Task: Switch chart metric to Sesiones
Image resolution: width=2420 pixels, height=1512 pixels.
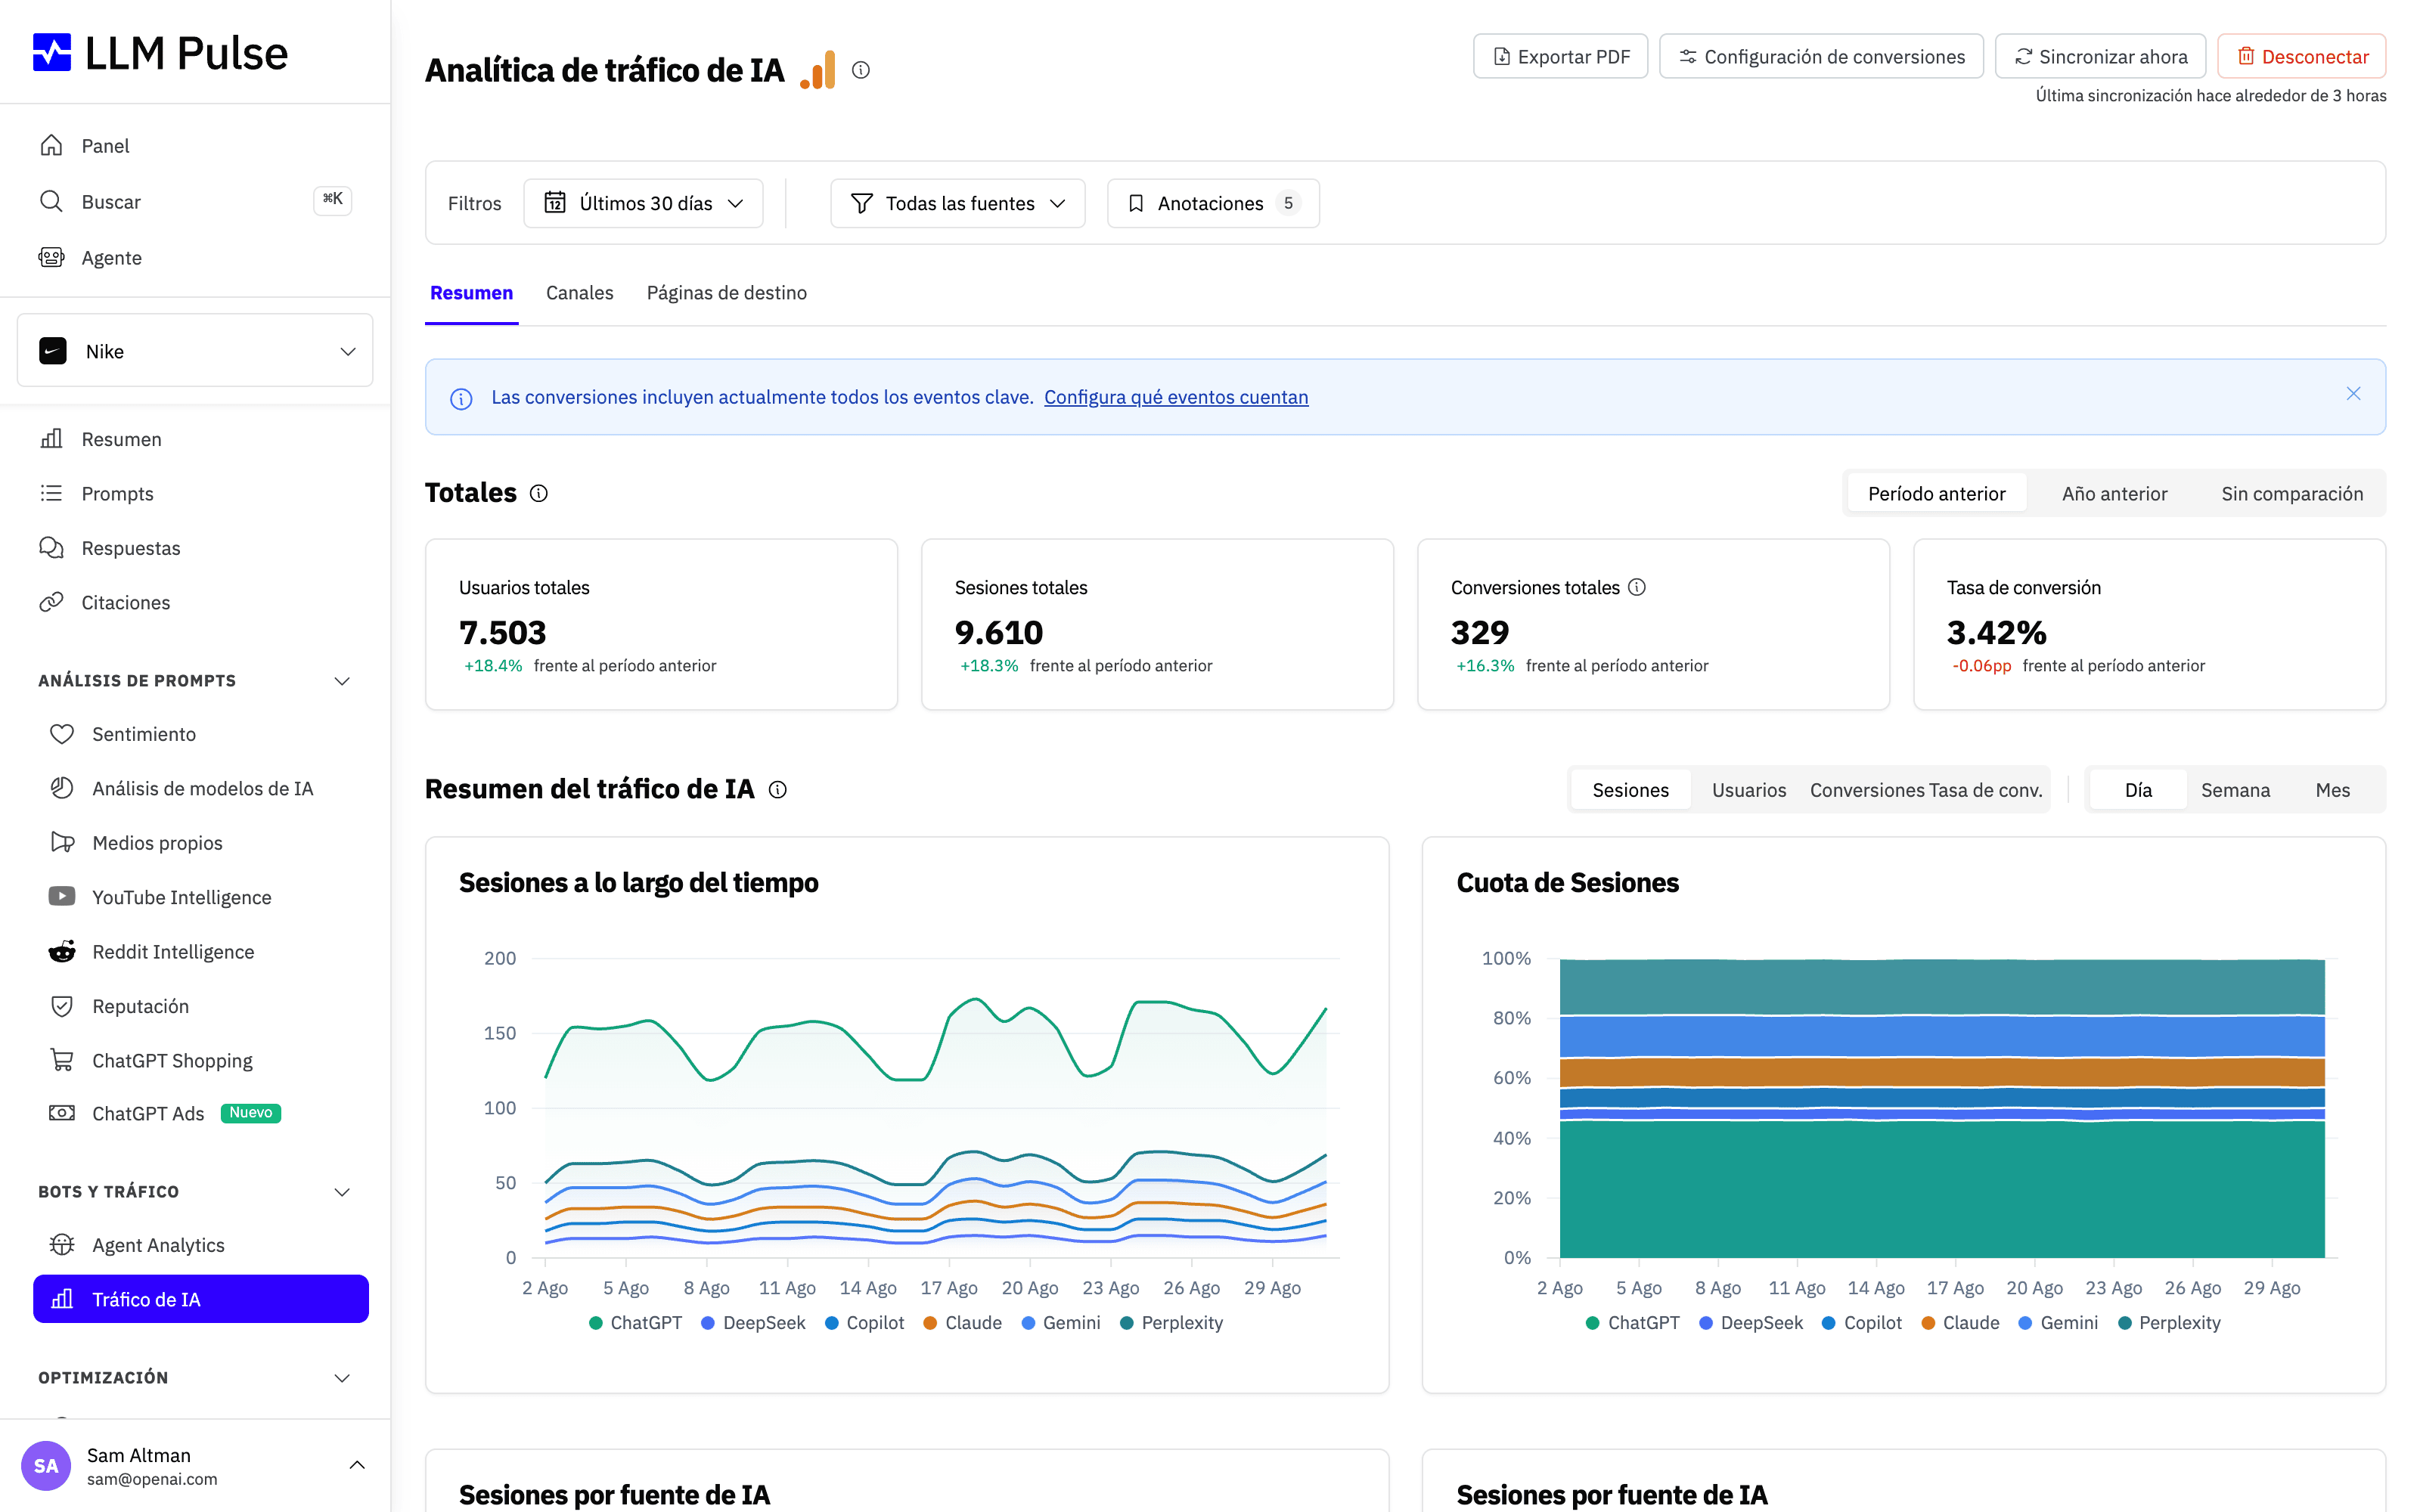Action: (1630, 790)
